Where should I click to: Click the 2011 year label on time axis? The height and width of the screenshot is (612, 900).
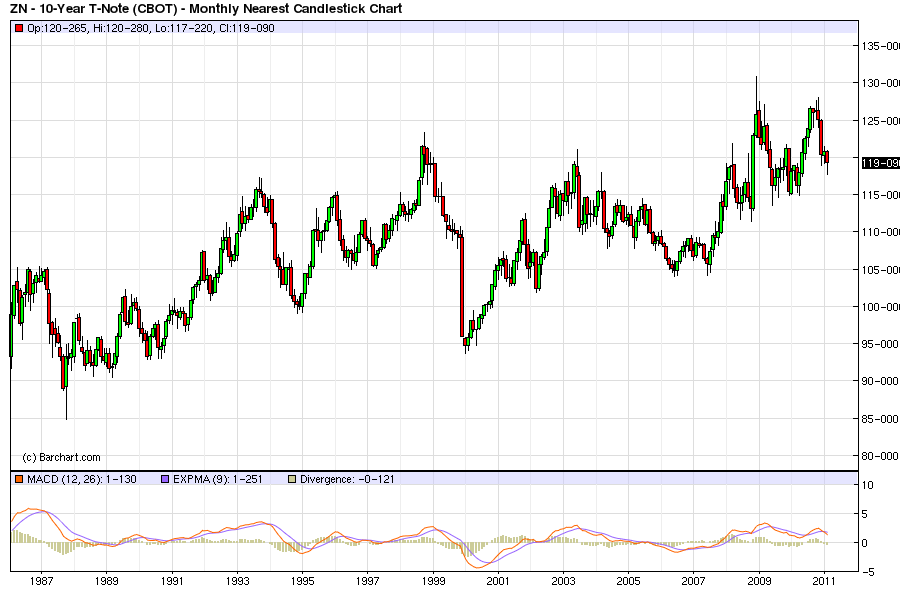(825, 581)
